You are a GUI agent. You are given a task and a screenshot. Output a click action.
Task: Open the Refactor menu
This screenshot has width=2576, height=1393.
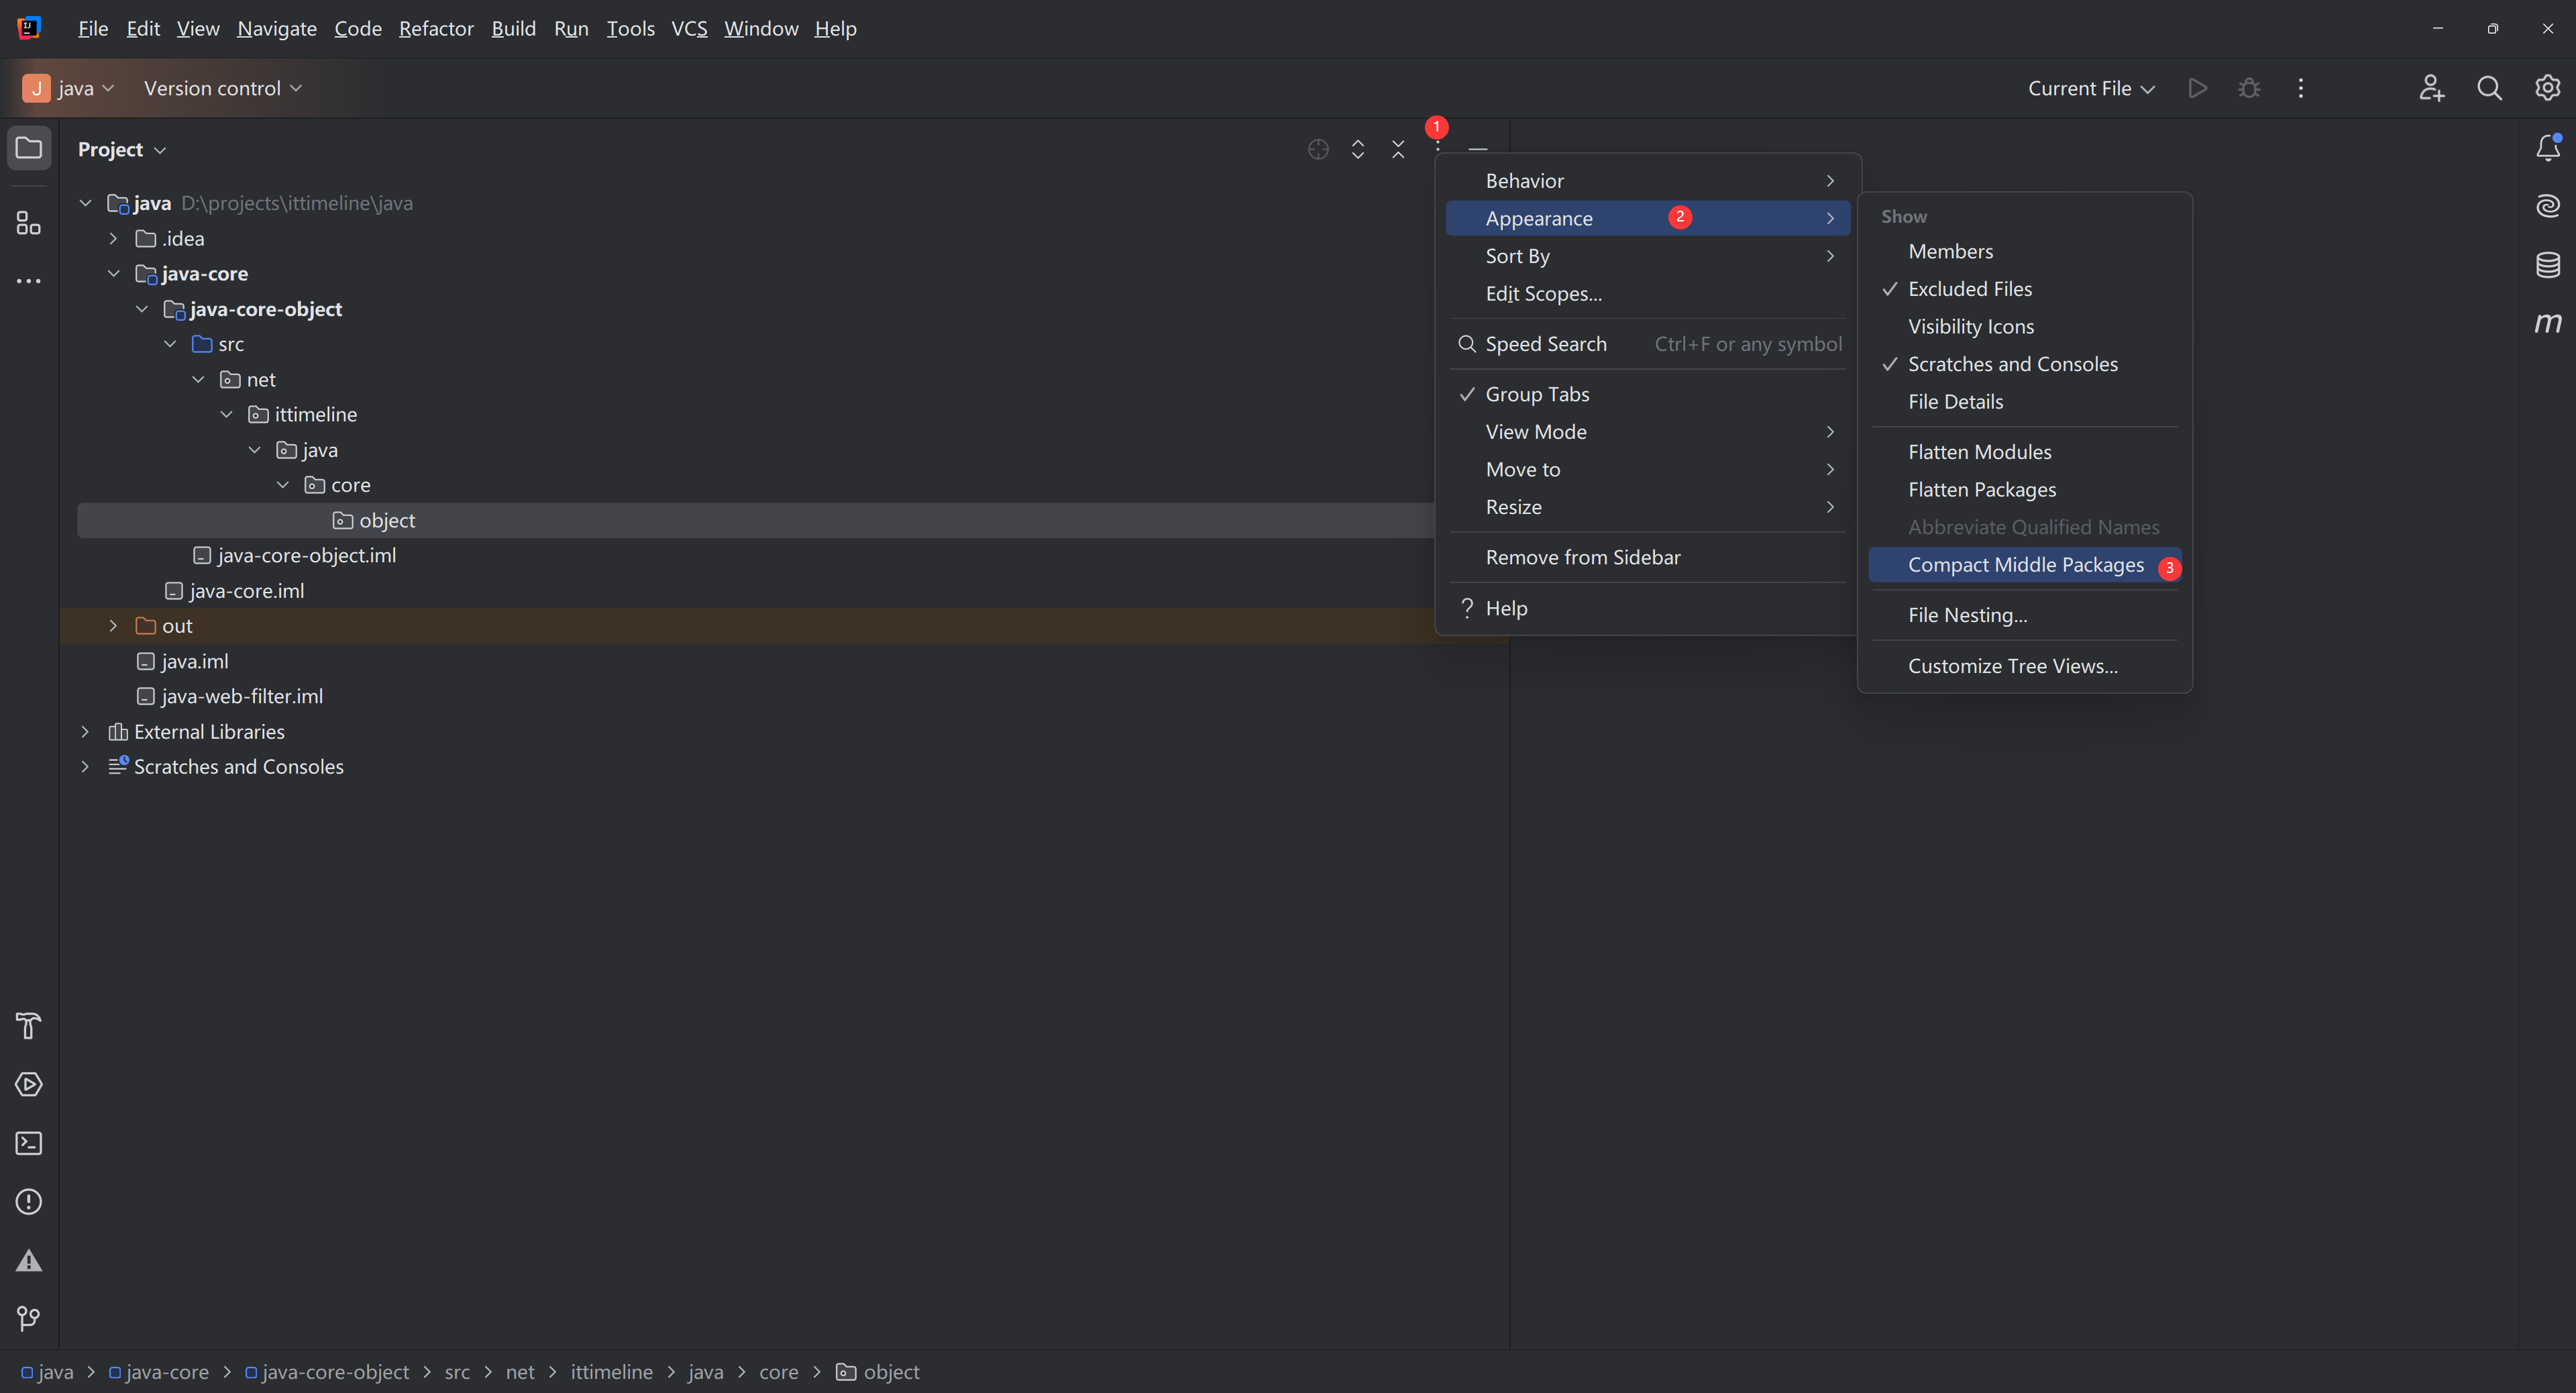click(436, 28)
